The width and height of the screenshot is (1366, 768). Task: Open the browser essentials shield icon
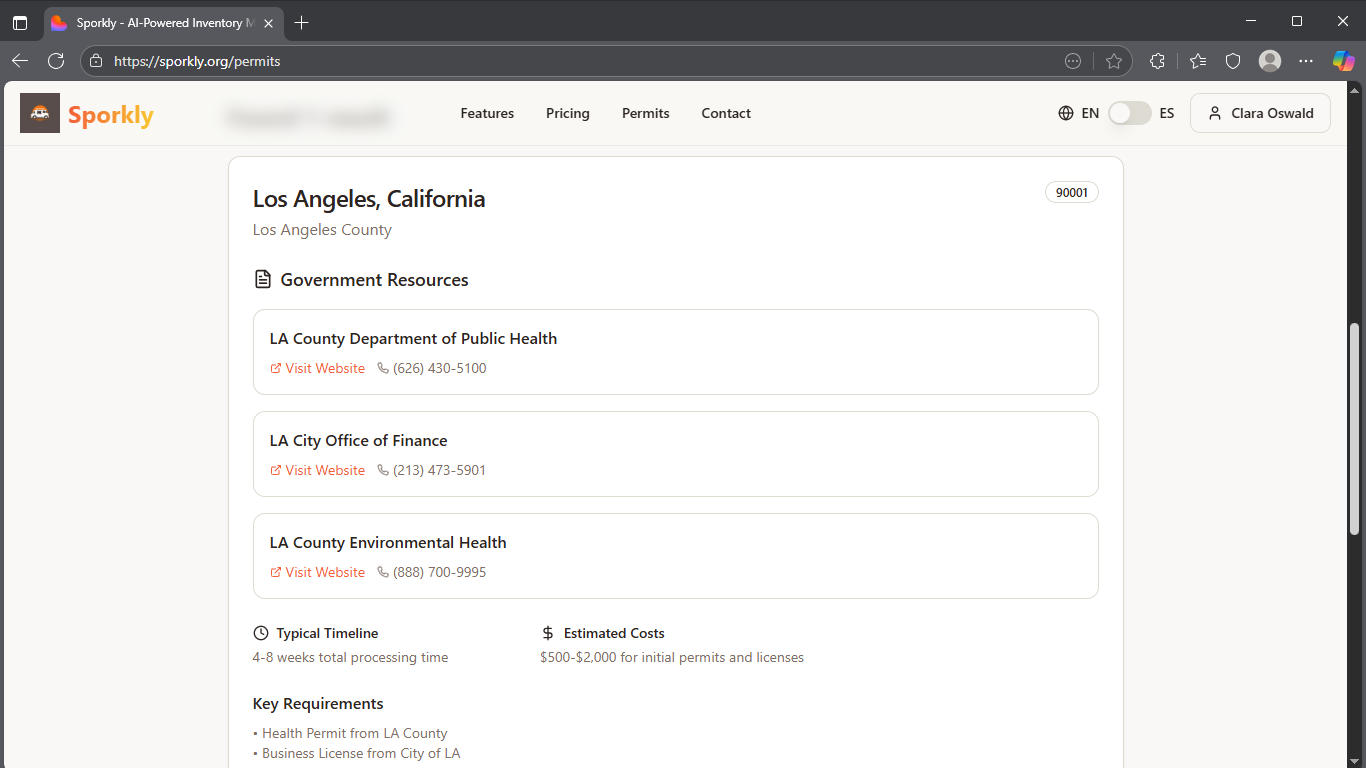[x=1233, y=61]
